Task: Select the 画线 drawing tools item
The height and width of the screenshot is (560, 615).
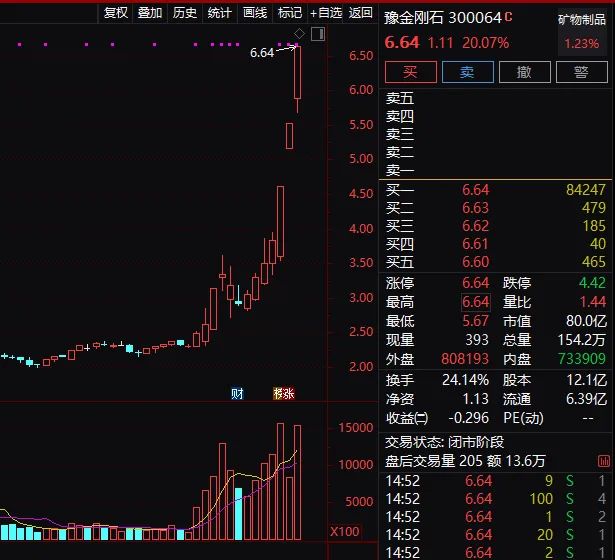Action: pos(255,13)
